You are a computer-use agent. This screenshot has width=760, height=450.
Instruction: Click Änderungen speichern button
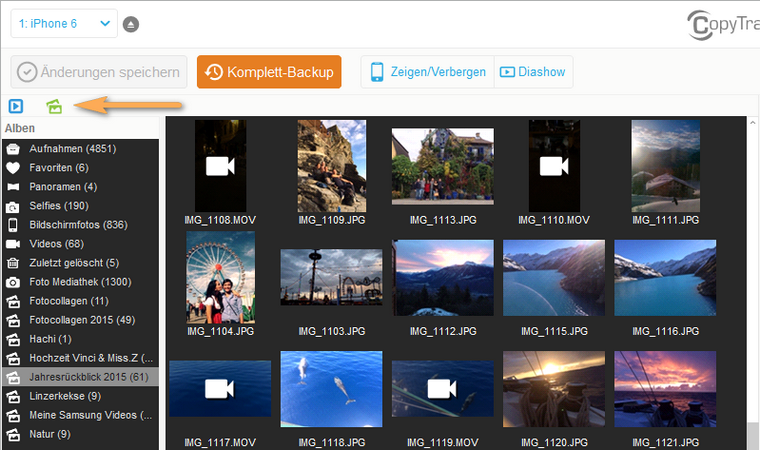point(99,72)
